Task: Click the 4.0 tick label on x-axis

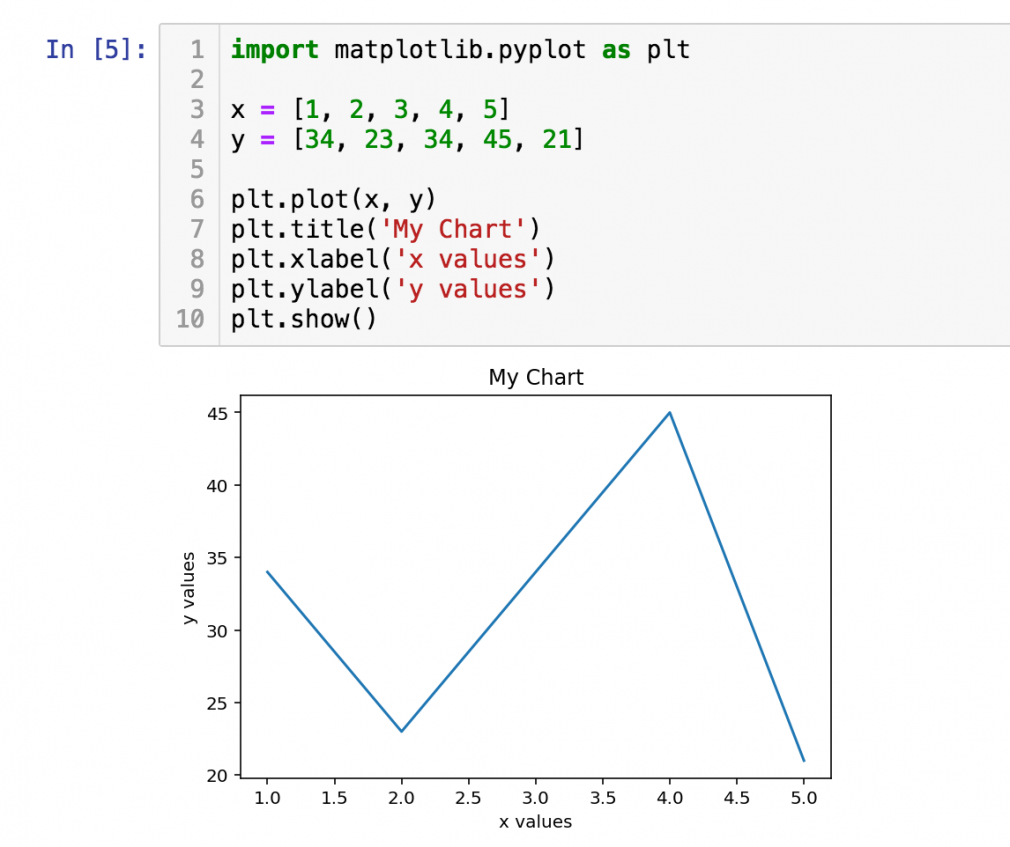Action: coord(670,799)
